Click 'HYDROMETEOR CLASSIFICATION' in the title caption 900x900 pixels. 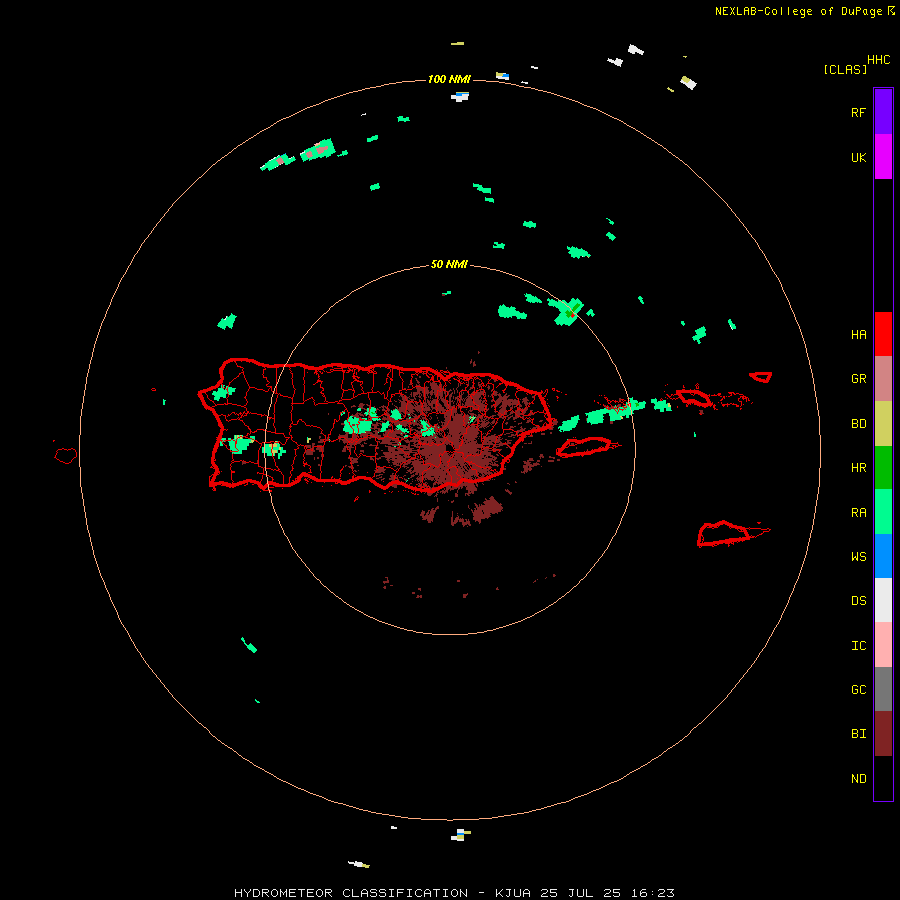(351, 893)
